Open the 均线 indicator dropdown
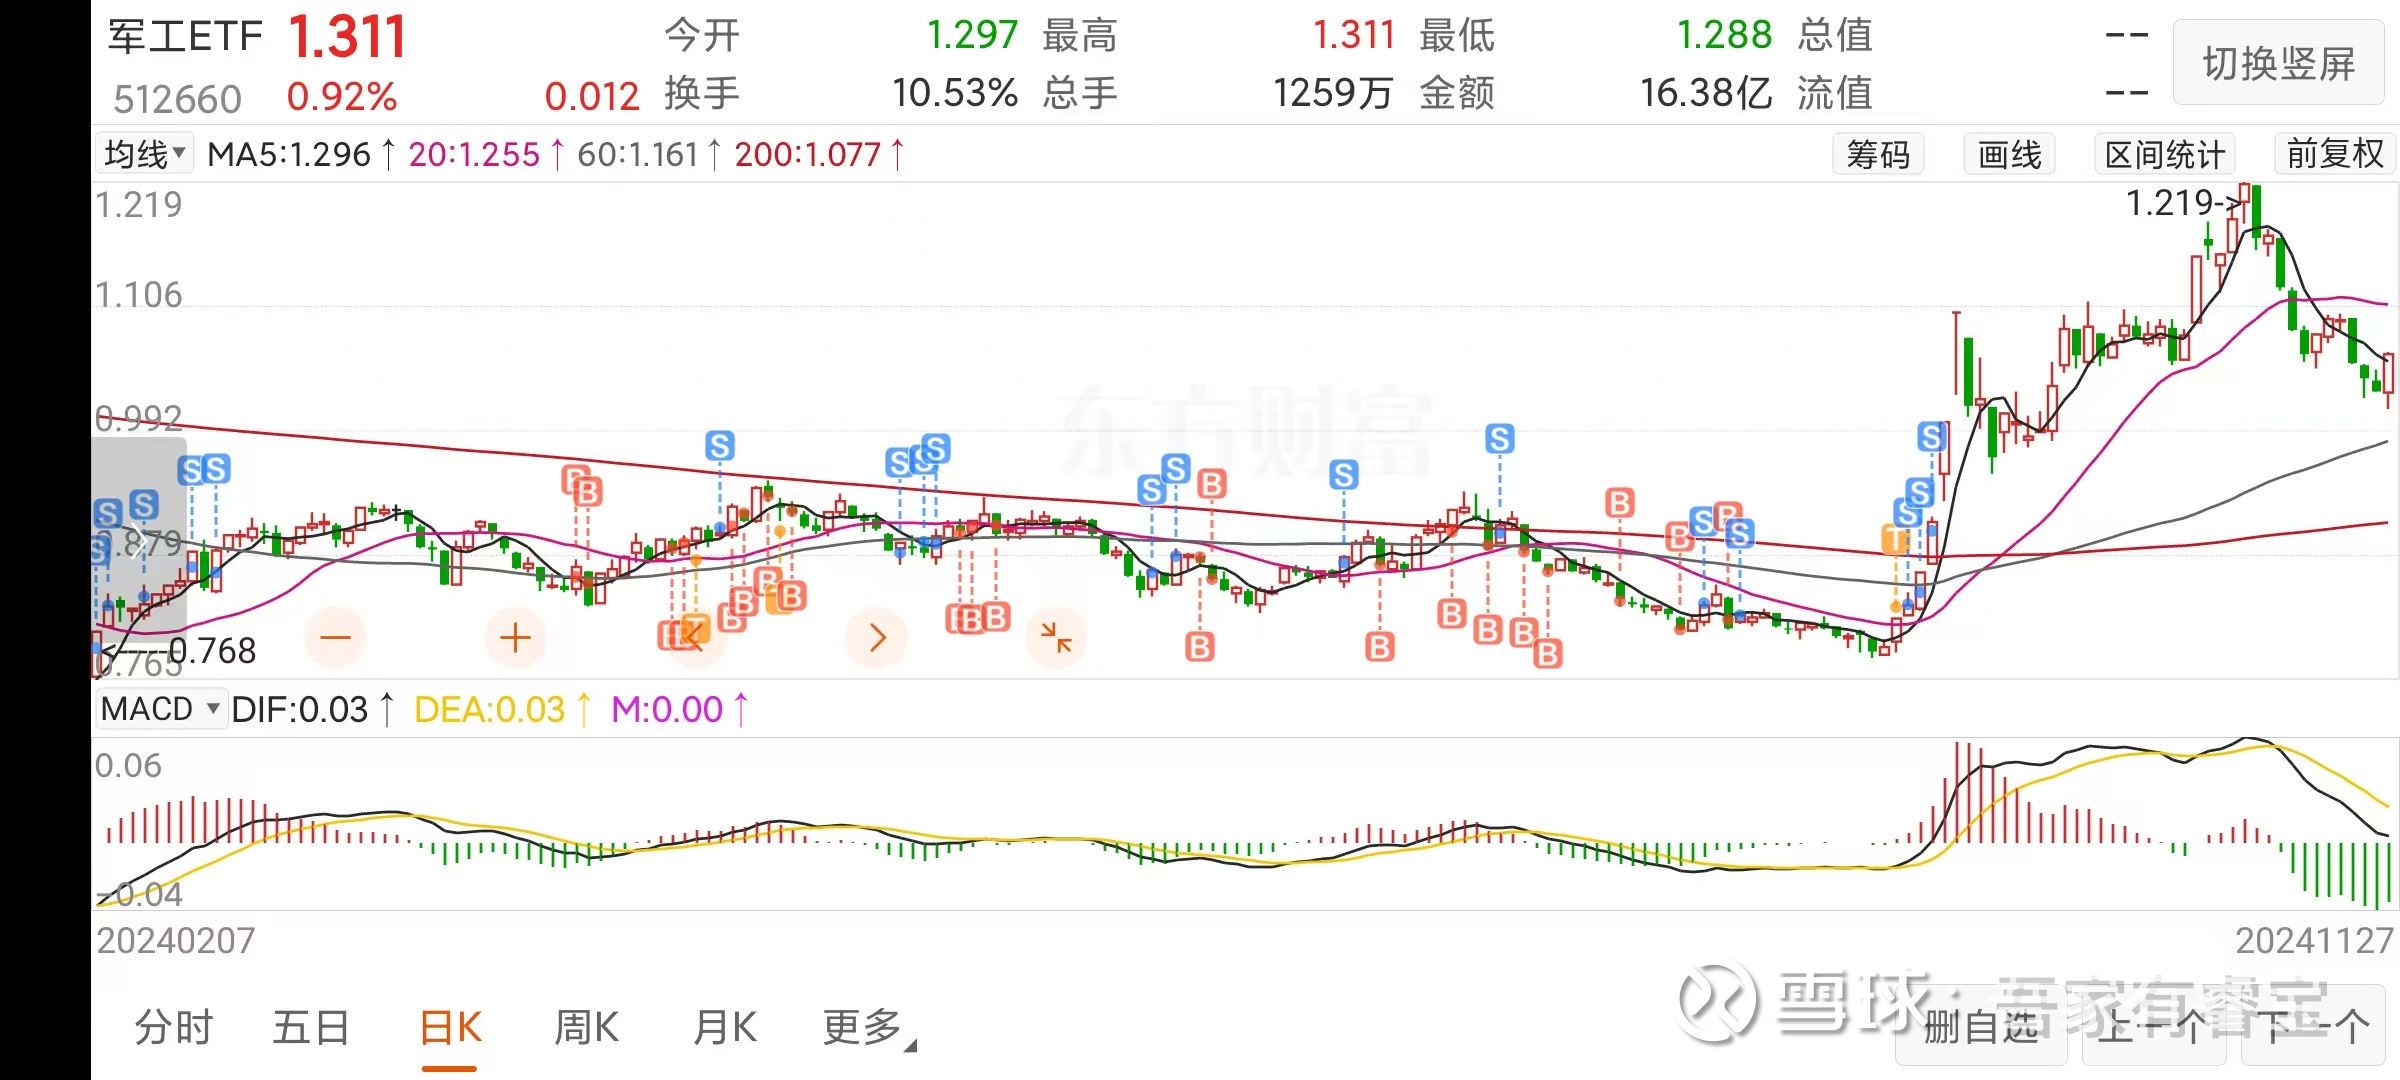Image resolution: width=2400 pixels, height=1080 pixels. 146,154
